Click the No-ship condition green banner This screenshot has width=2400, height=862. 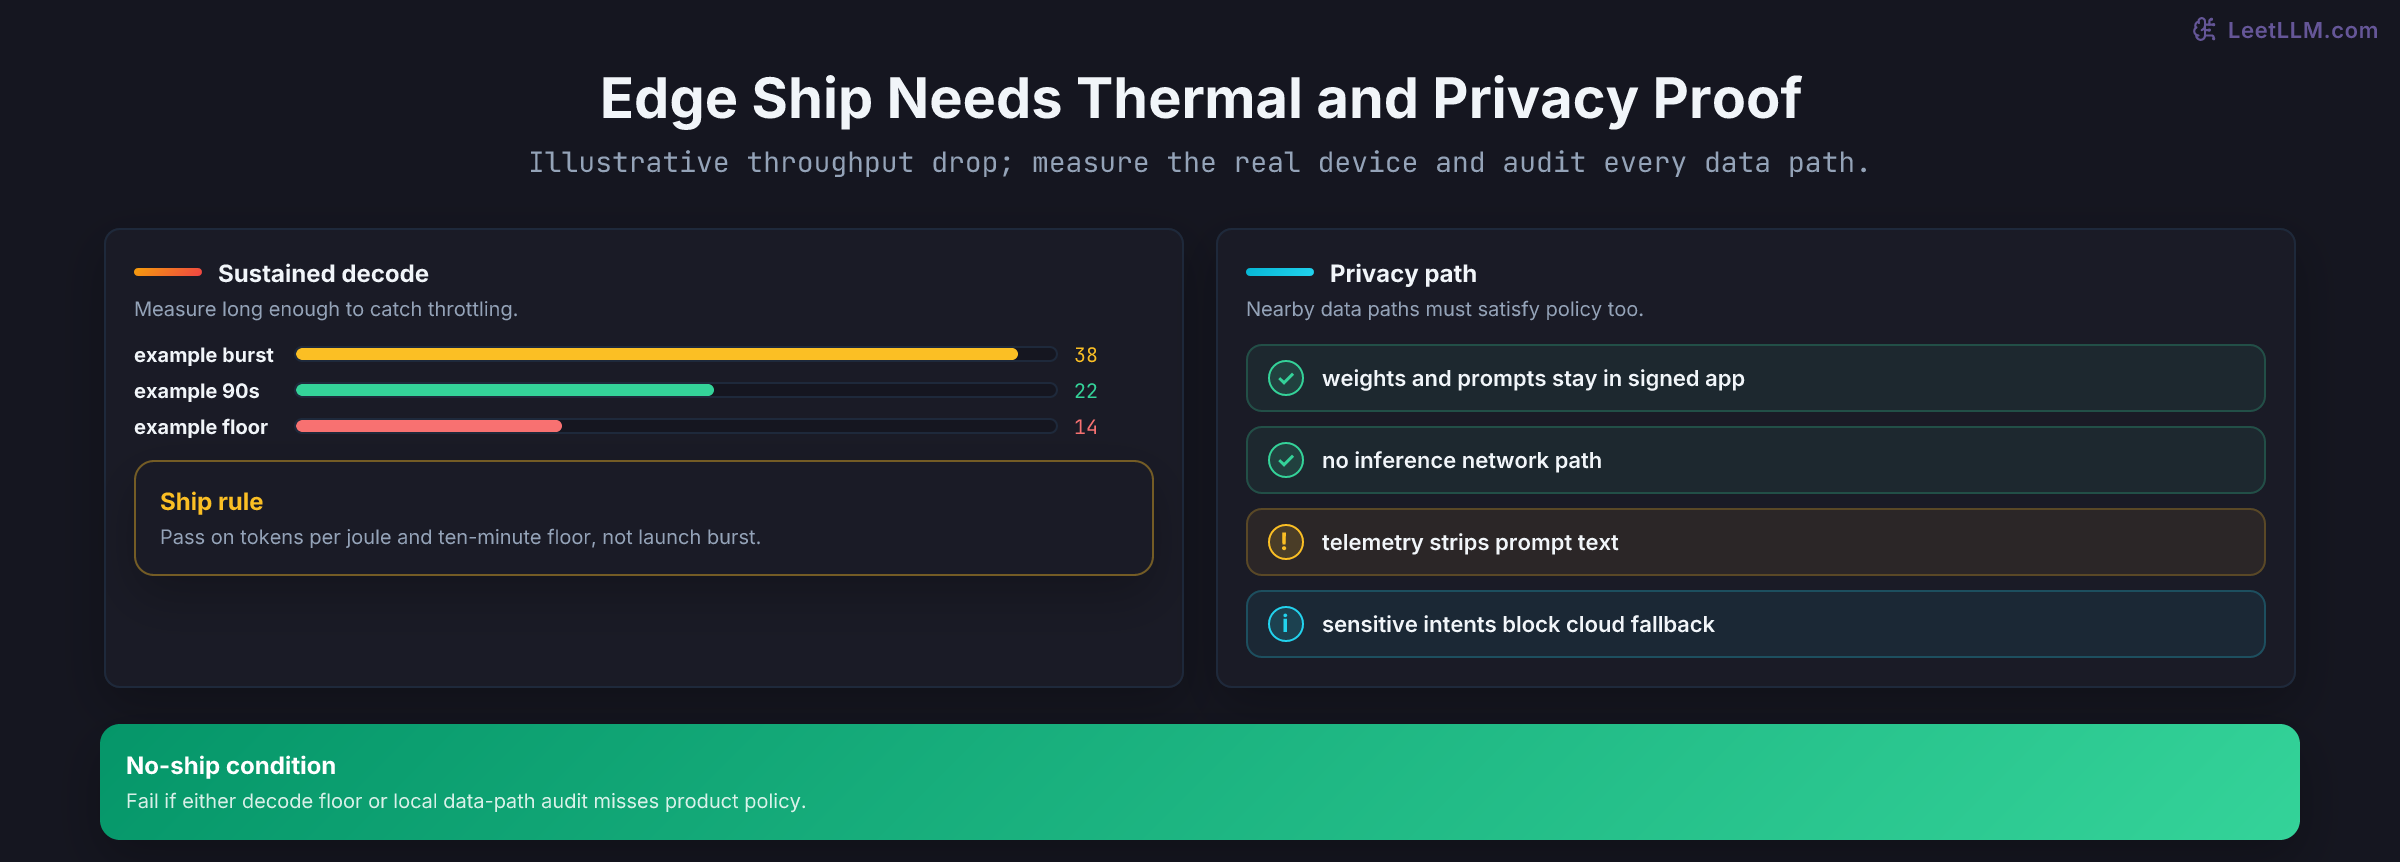pyautogui.click(x=1200, y=782)
